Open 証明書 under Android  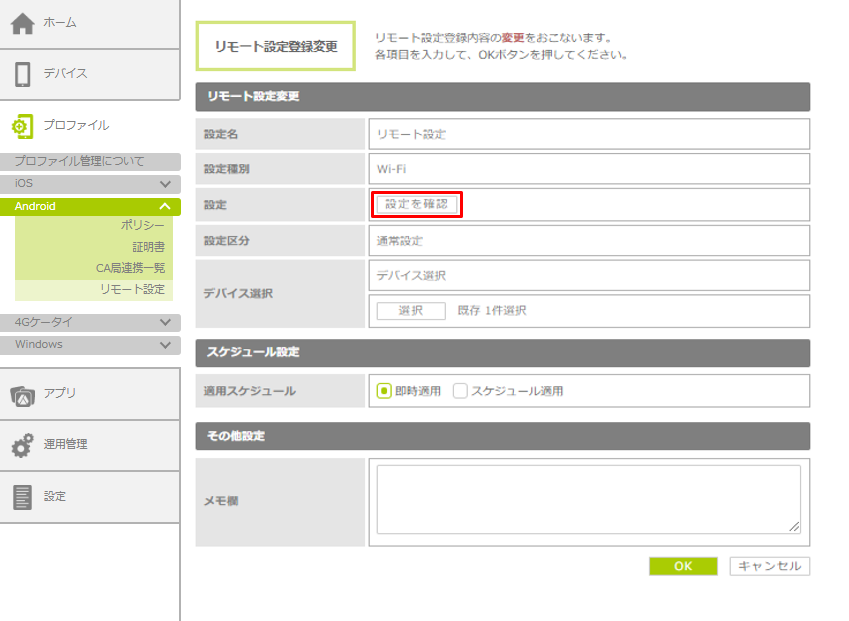point(148,247)
